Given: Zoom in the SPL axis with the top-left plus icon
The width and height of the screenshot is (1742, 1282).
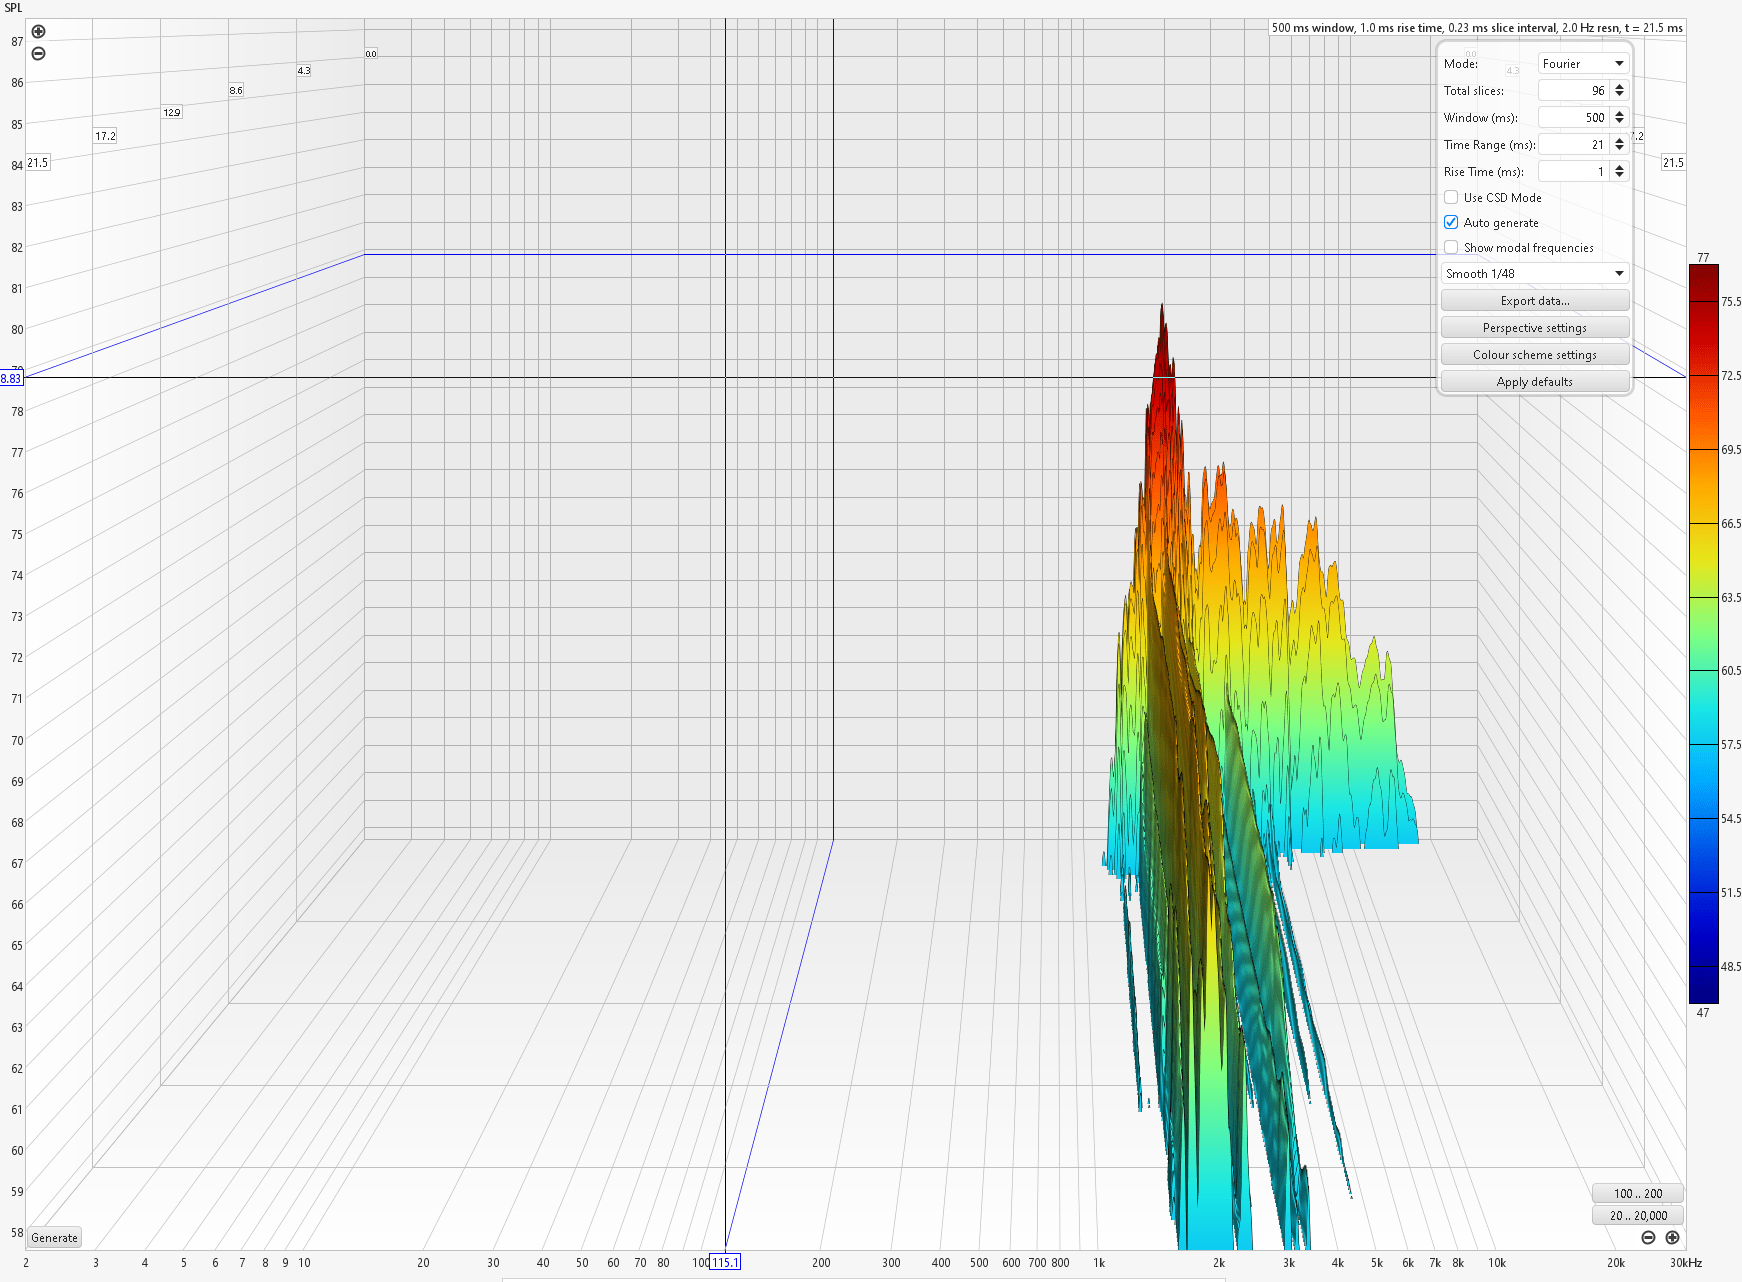Looking at the screenshot, I should coord(38,32).
